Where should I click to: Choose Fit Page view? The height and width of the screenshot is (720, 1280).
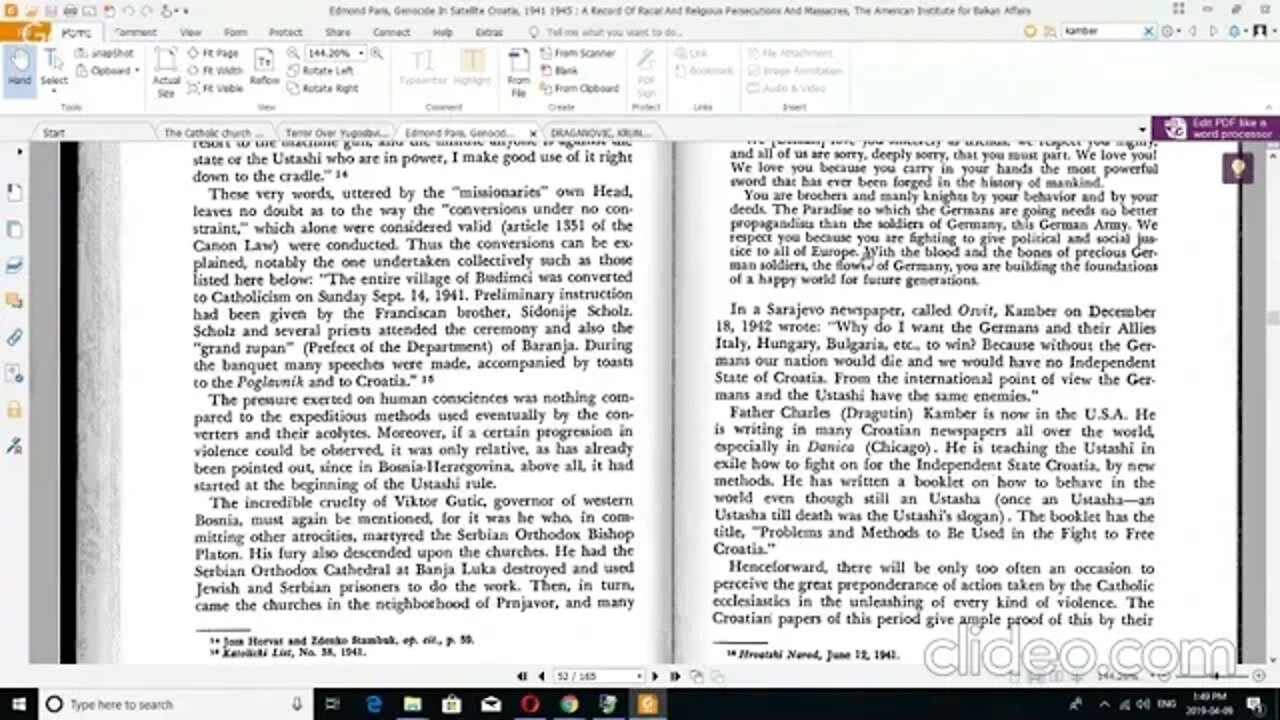pyautogui.click(x=214, y=53)
